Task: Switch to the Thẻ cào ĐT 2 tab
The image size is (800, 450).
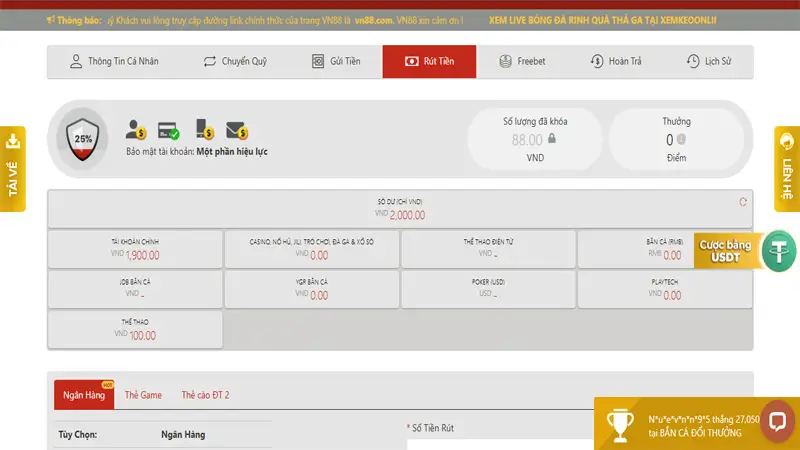Action: point(205,395)
